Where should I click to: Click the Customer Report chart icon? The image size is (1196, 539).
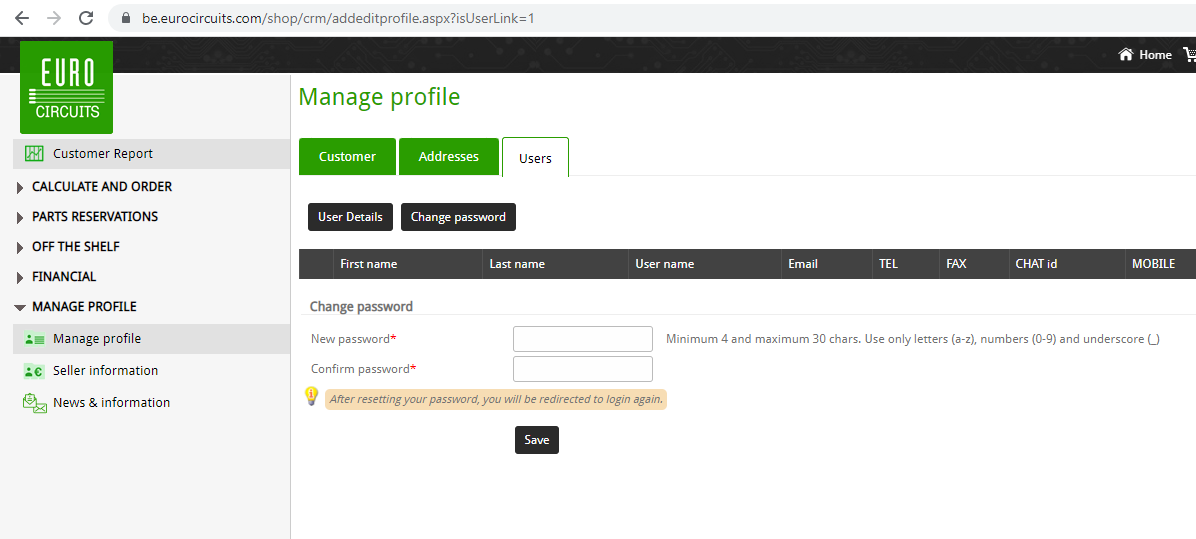[34, 154]
